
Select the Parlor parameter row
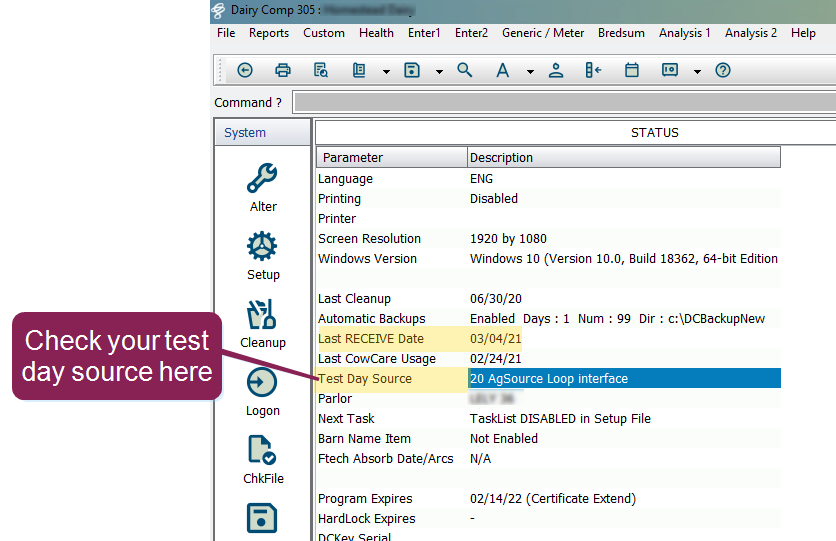(549, 399)
